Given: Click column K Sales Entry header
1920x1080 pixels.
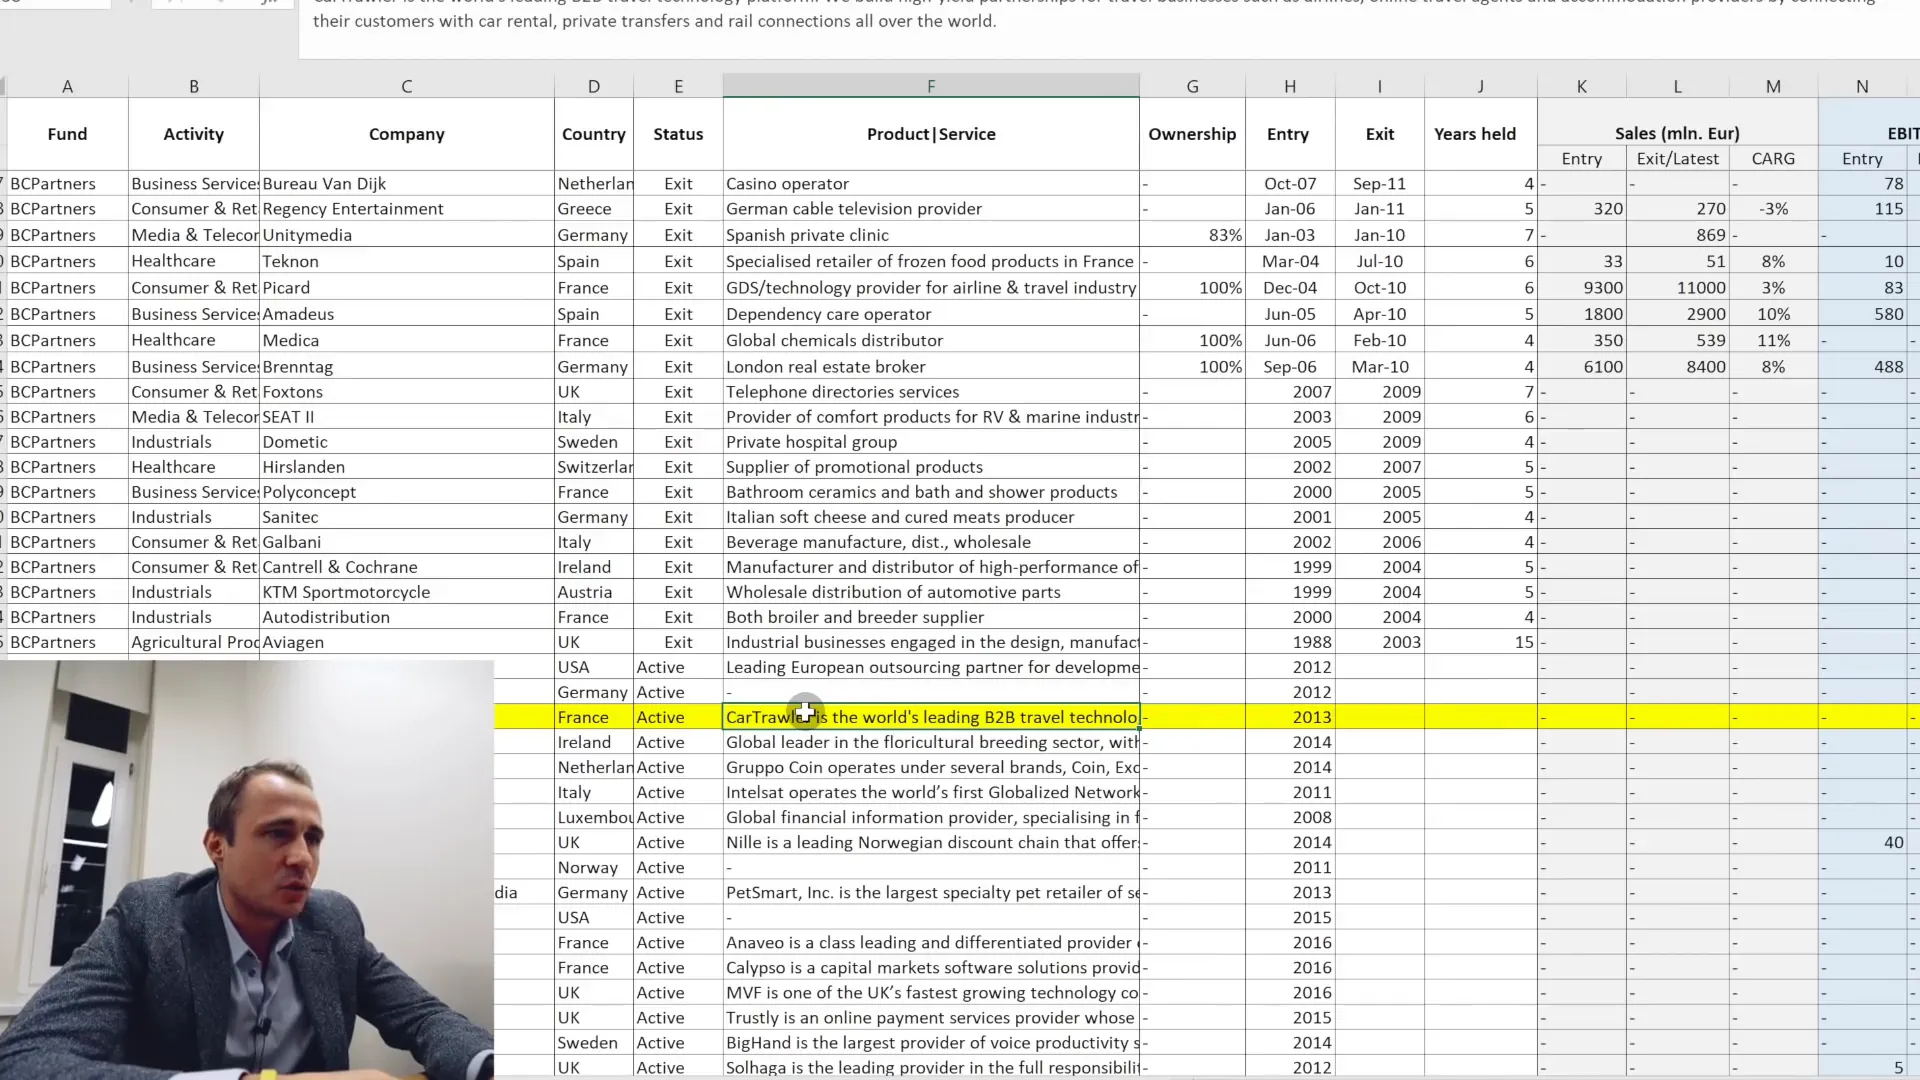Looking at the screenshot, I should 1580,158.
